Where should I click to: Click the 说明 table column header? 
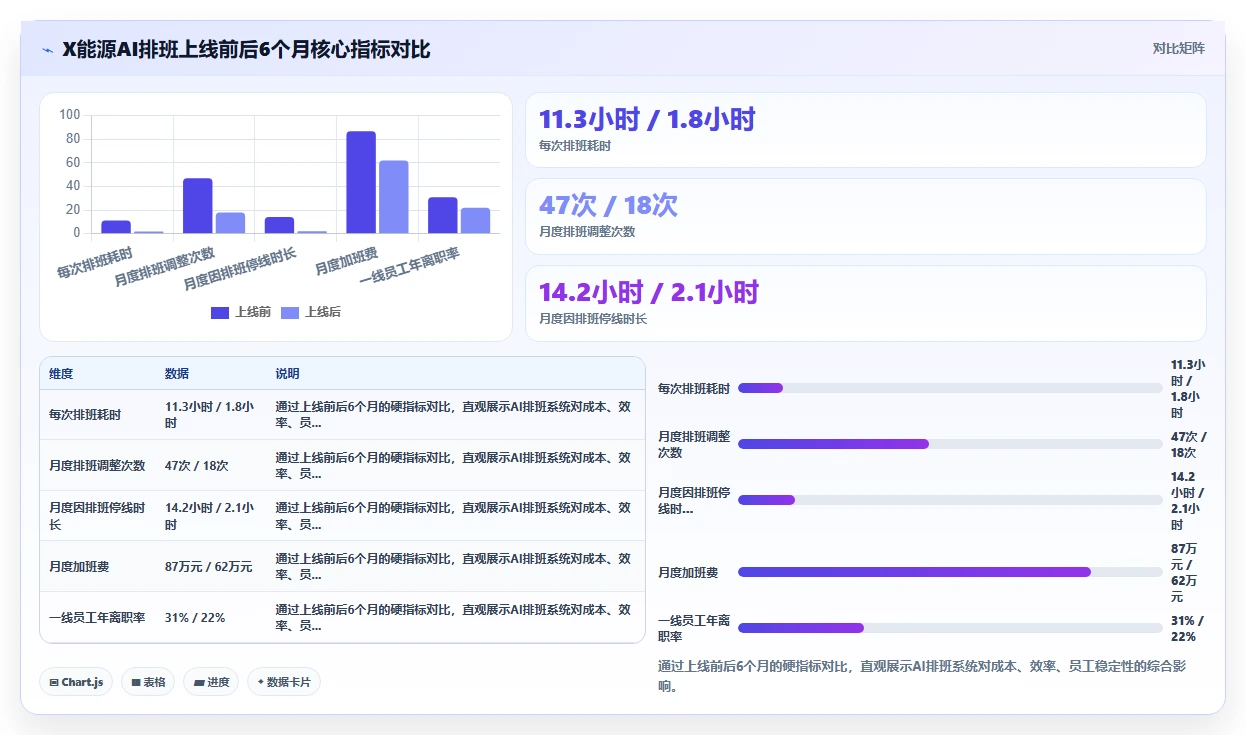click(287, 374)
